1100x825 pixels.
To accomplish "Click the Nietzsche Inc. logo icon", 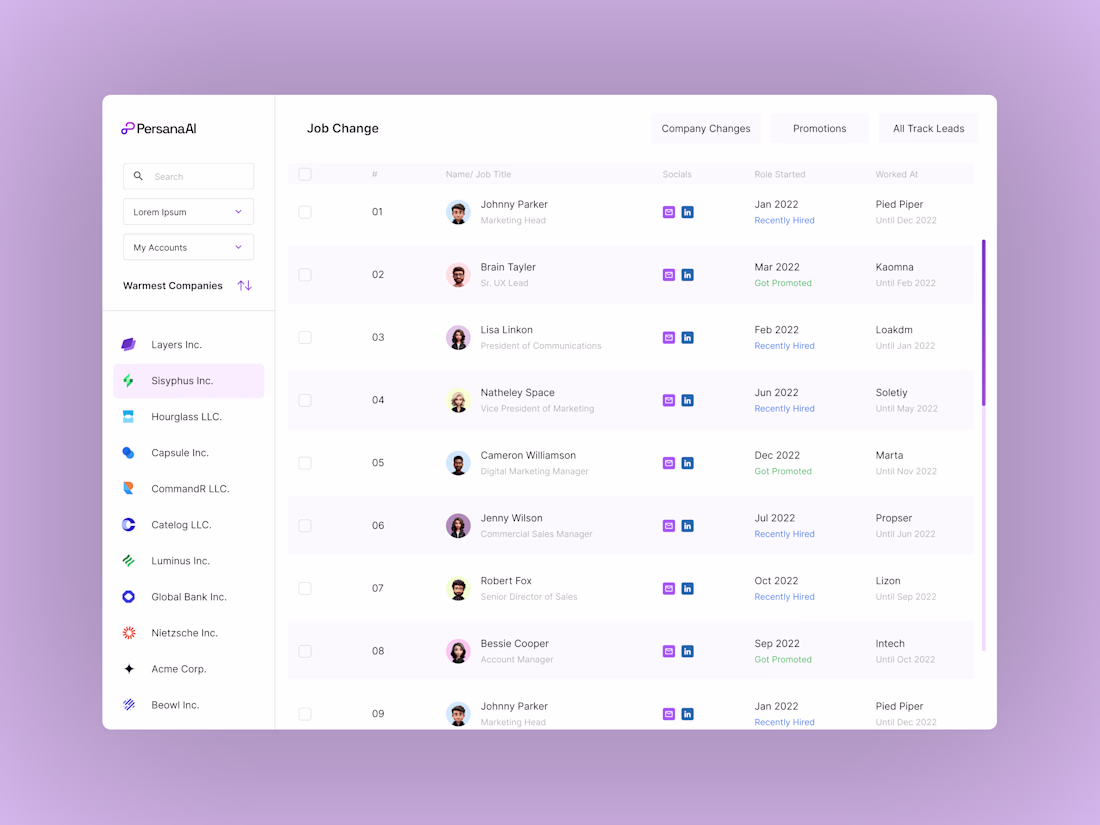I will point(128,633).
